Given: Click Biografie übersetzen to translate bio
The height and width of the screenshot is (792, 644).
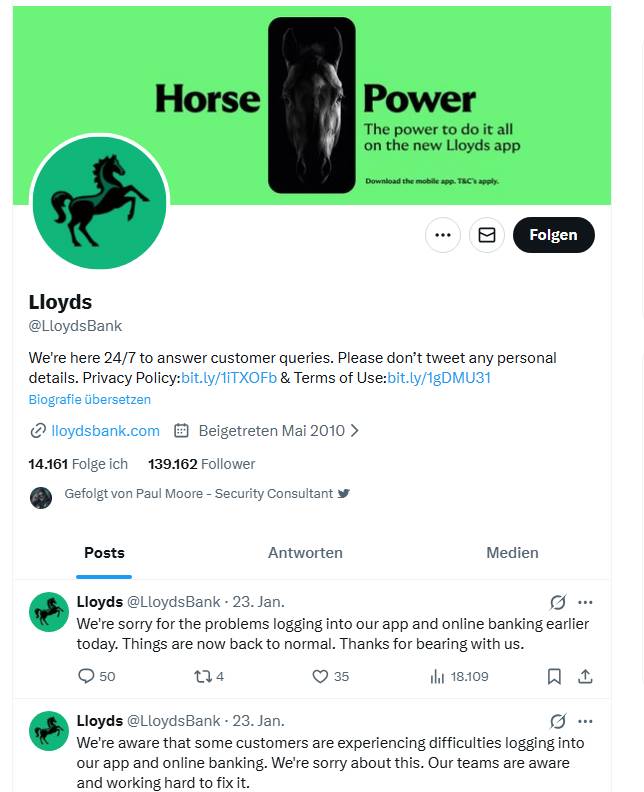Looking at the screenshot, I should coord(90,400).
